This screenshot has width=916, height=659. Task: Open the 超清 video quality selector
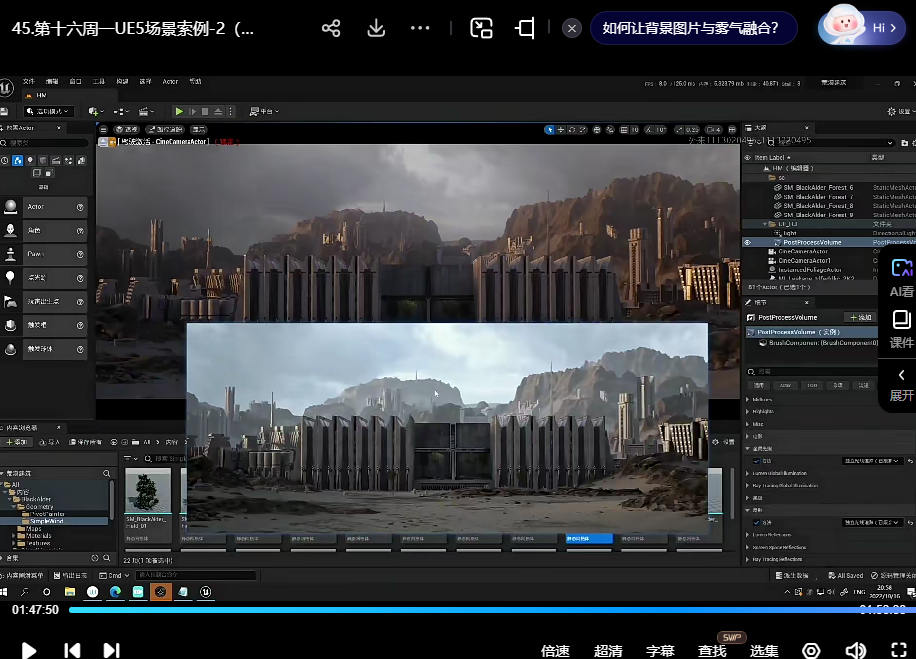pos(608,651)
